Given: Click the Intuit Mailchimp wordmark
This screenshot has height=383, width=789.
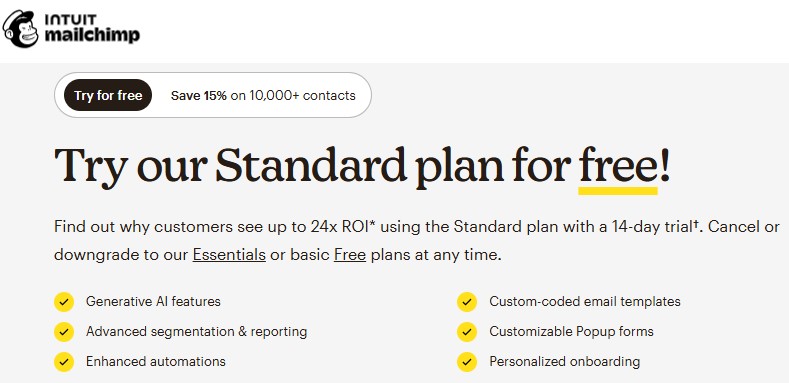Looking at the screenshot, I should (x=92, y=29).
